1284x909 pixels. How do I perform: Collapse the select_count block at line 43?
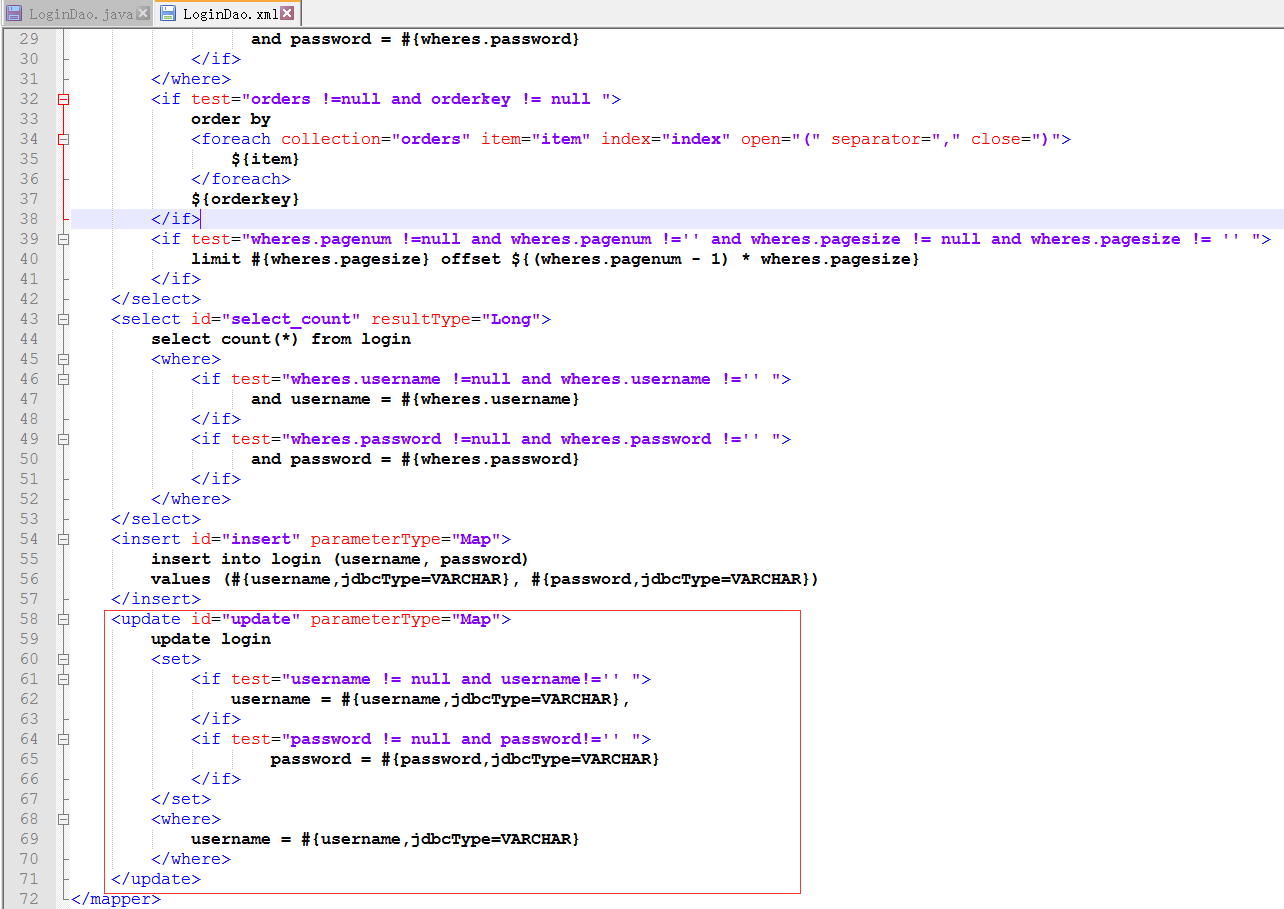[63, 319]
